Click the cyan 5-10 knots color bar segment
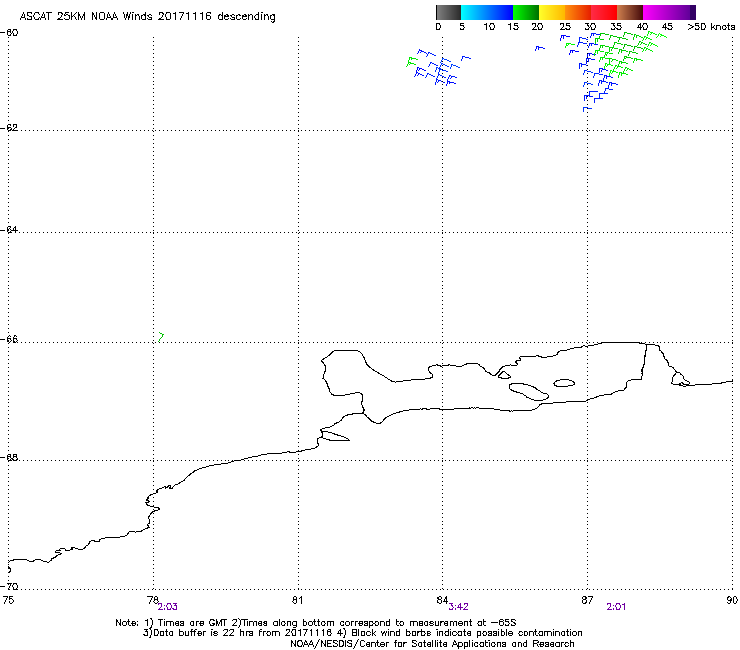Viewport: 740px width, 650px height. coord(474,12)
